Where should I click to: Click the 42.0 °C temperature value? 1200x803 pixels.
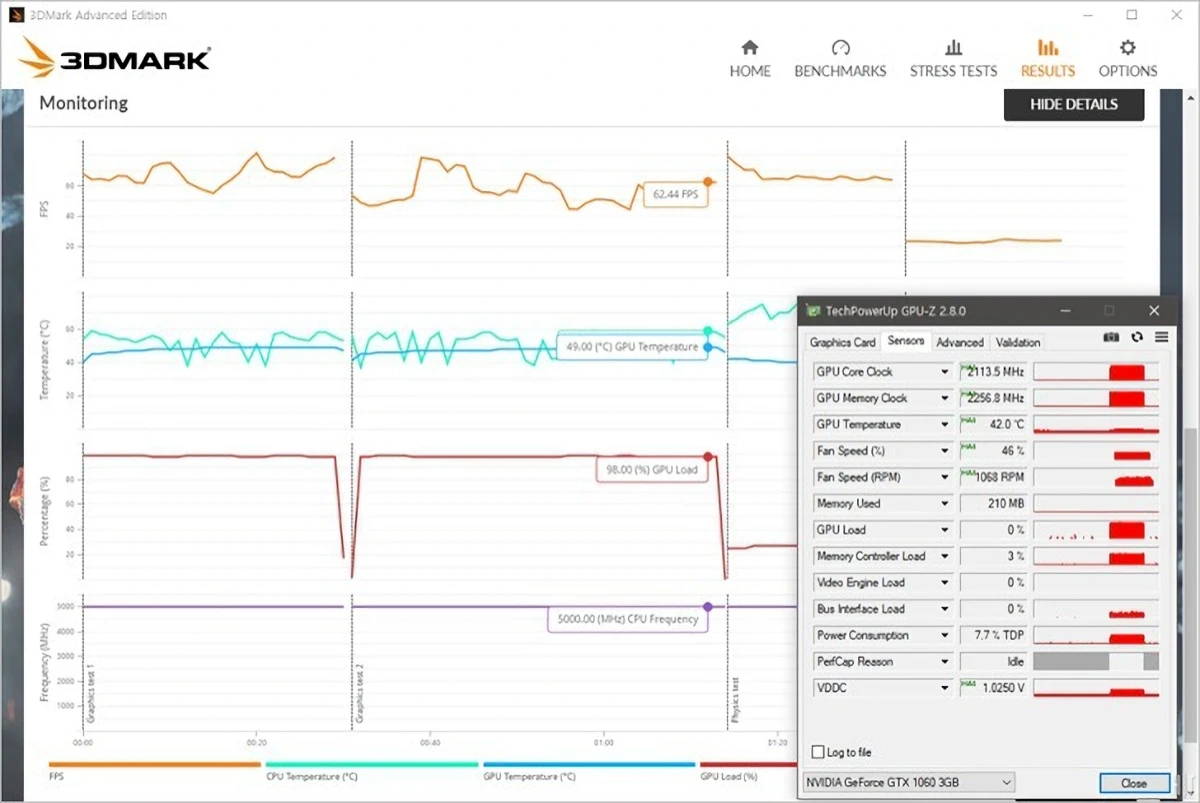(x=993, y=424)
